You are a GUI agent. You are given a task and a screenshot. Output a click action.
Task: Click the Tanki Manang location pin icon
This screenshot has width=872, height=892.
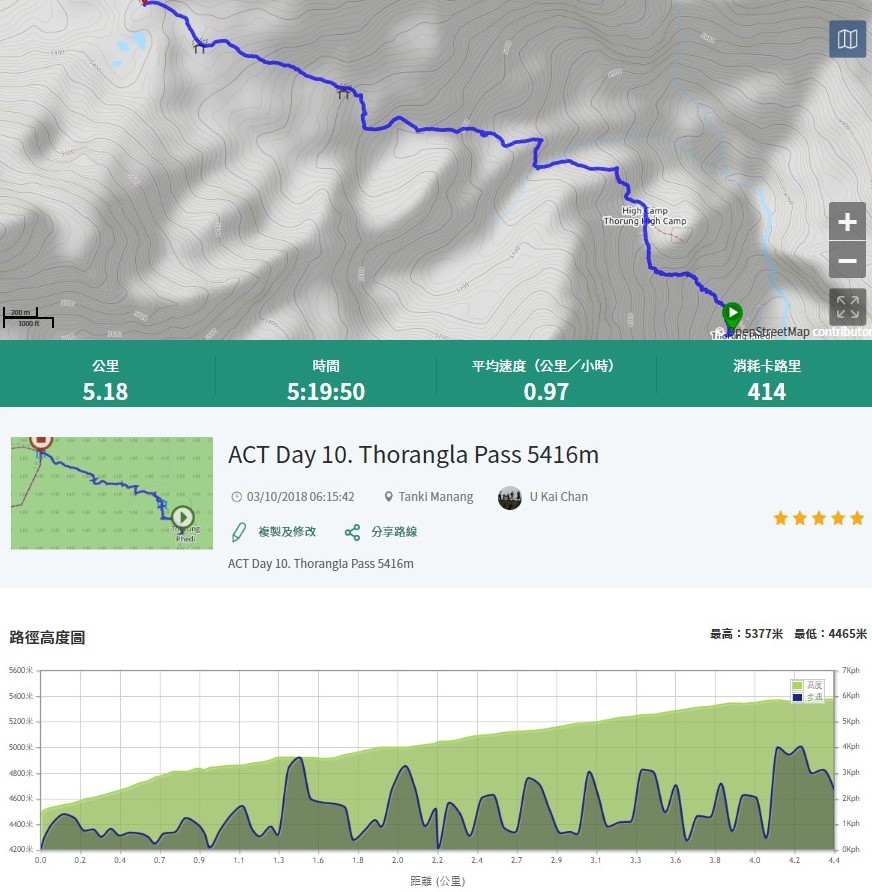389,497
